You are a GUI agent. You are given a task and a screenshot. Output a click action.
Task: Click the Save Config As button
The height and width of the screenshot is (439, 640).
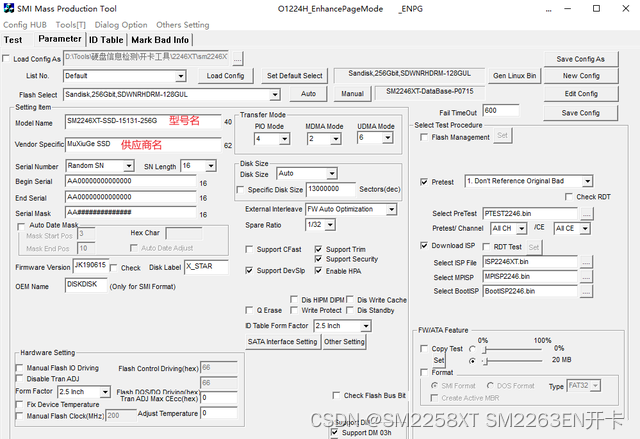pos(580,59)
